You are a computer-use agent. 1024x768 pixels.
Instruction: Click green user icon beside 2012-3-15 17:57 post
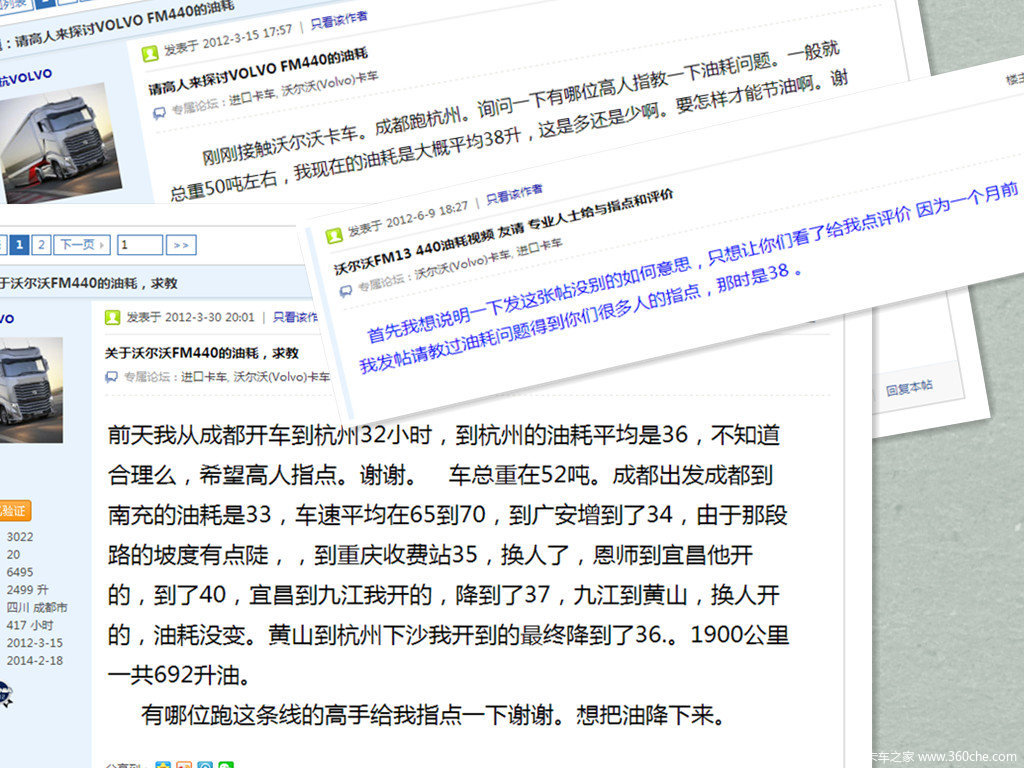click(x=150, y=54)
